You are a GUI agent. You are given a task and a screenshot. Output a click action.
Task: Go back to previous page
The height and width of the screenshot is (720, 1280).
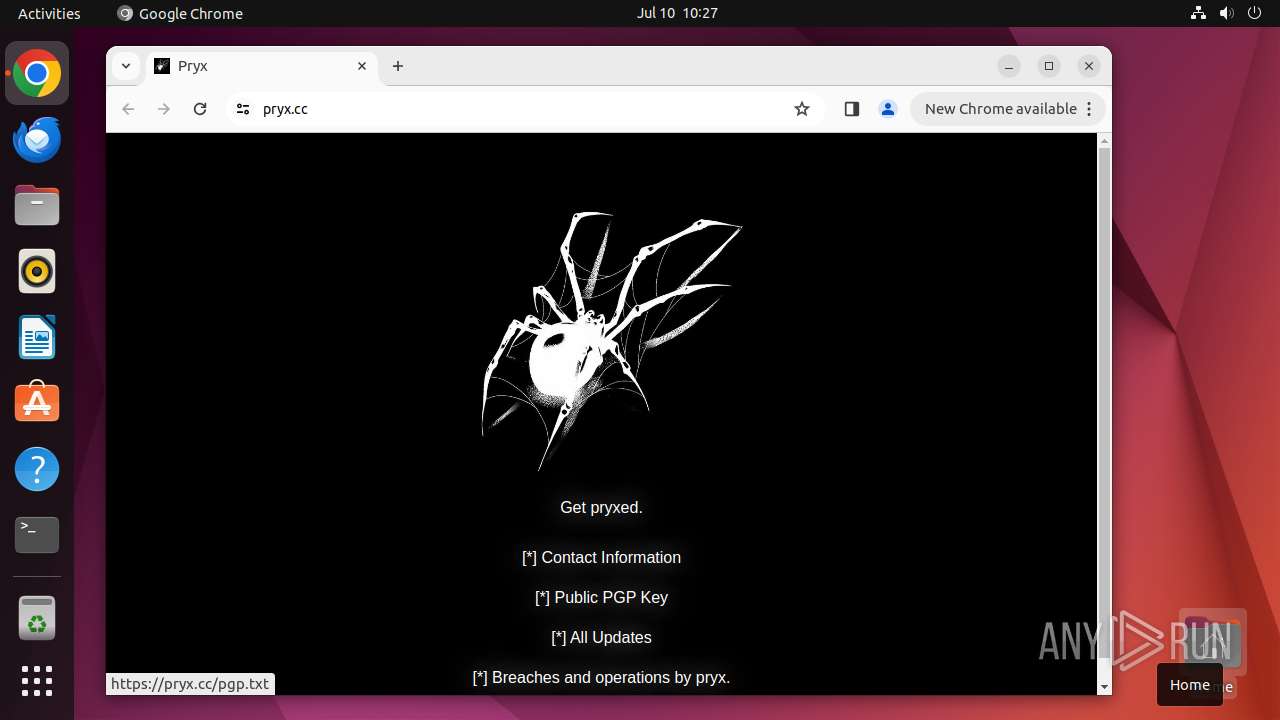coord(128,109)
